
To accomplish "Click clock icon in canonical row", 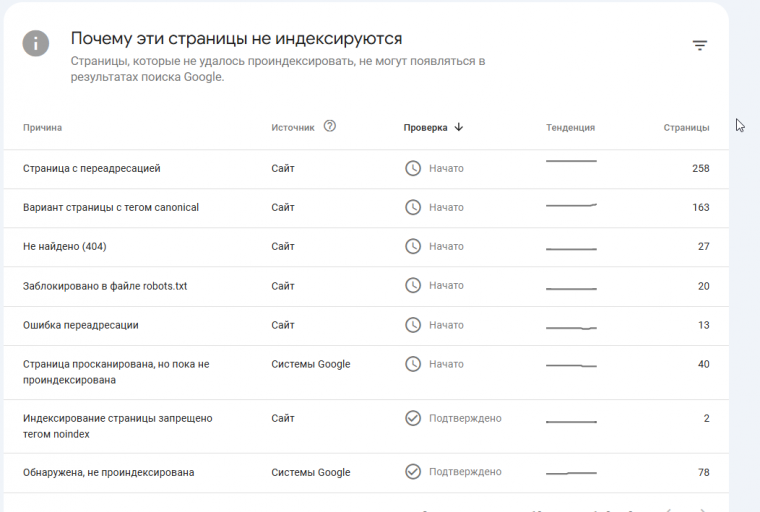I will tap(413, 207).
